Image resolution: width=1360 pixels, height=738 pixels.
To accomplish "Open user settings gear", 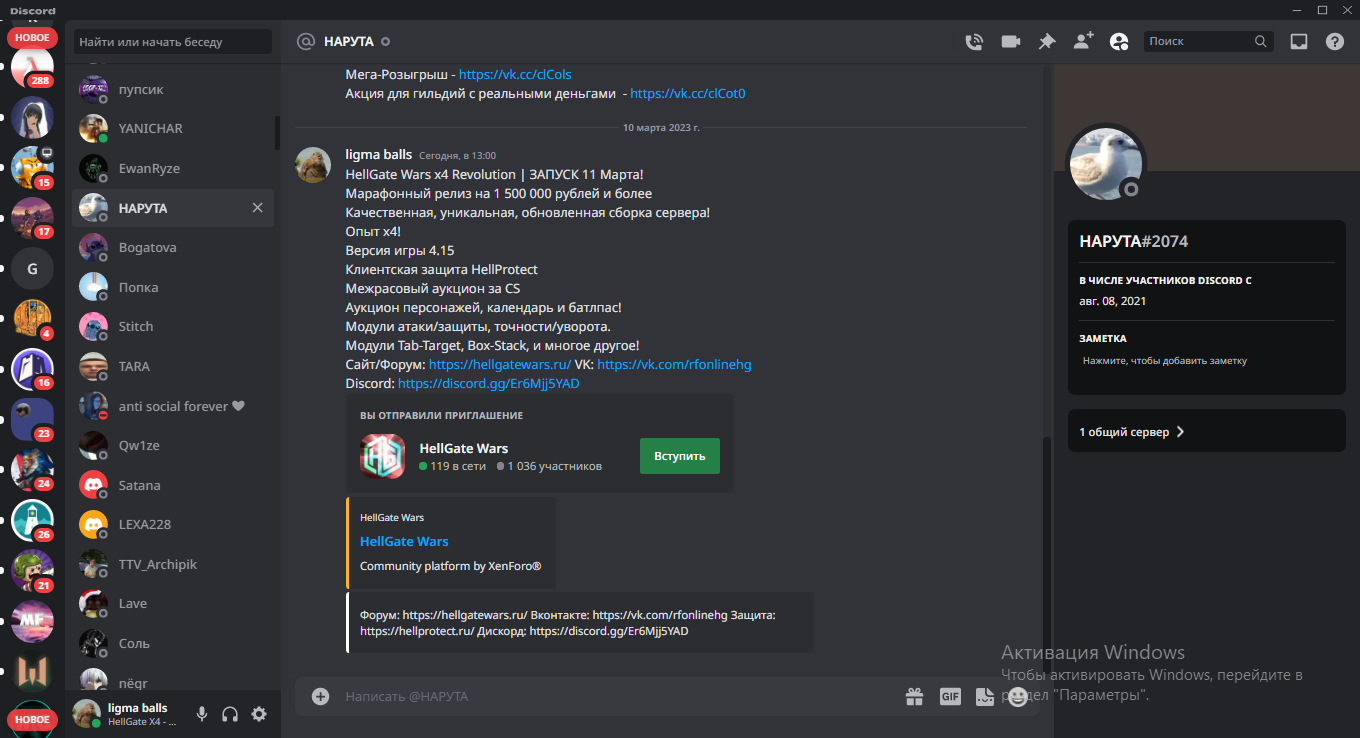I will (259, 714).
